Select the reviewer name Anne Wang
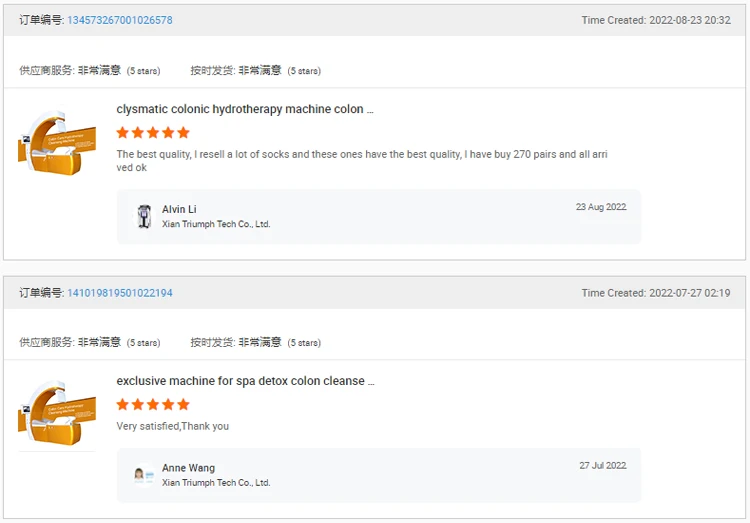The height and width of the screenshot is (523, 750). pyautogui.click(x=188, y=468)
